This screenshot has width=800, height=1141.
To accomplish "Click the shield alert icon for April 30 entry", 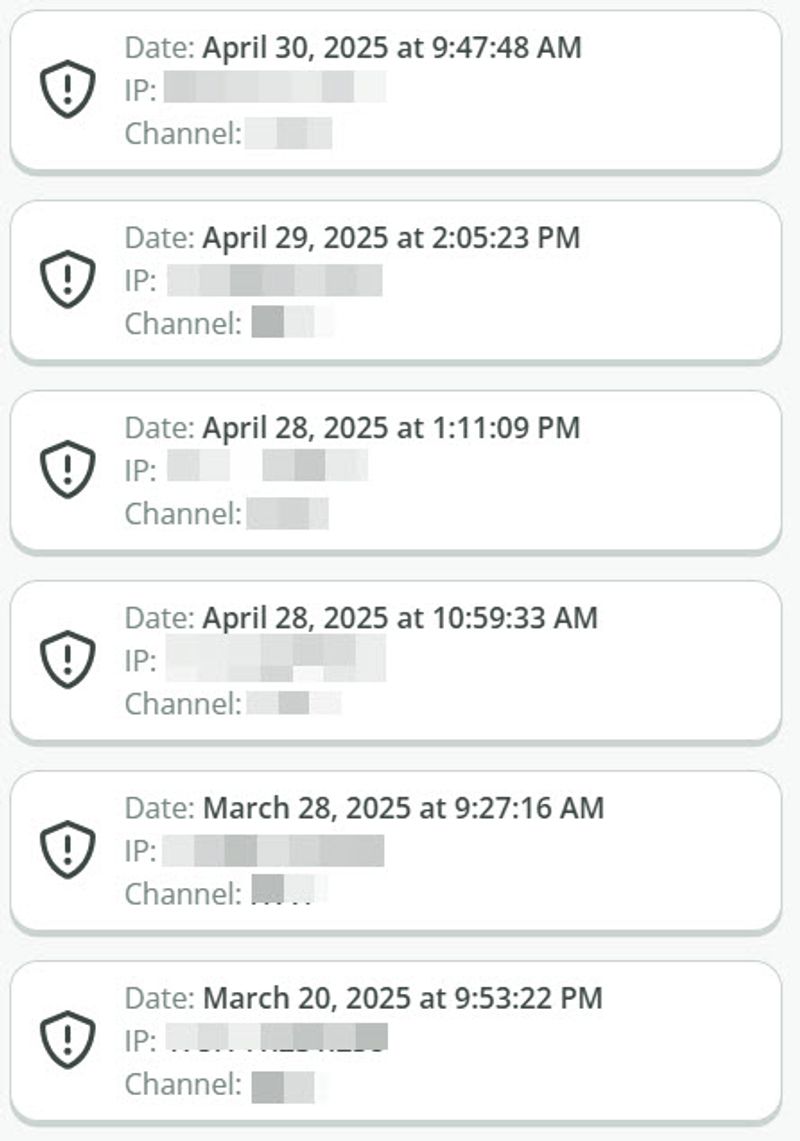I will [x=67, y=89].
